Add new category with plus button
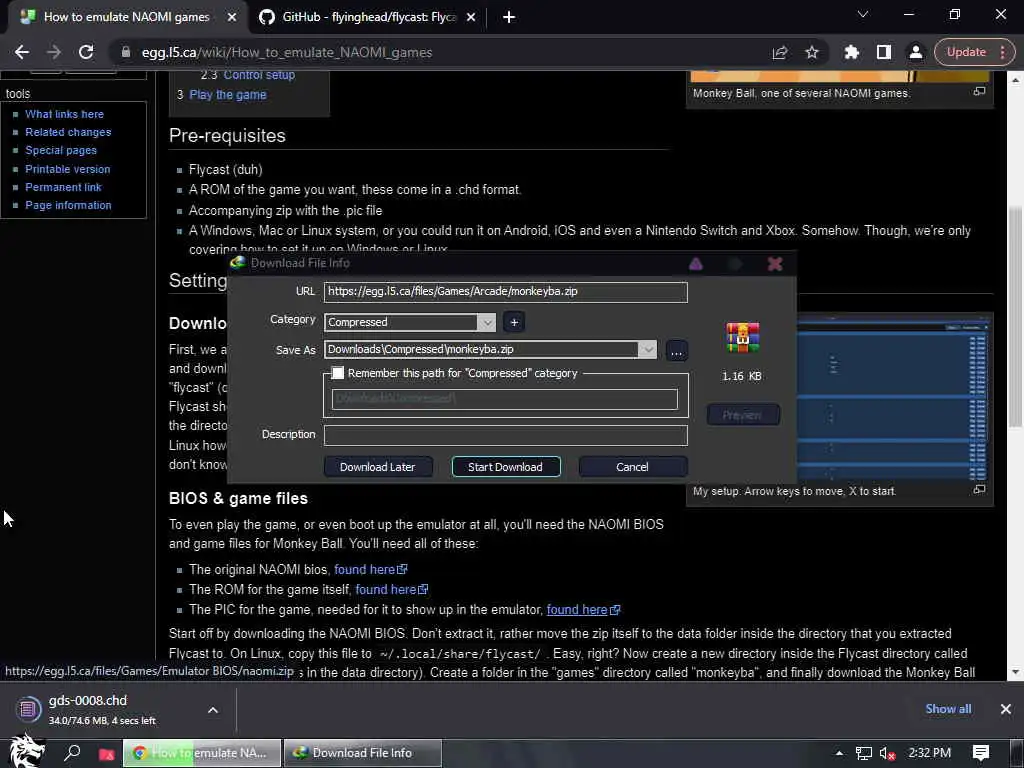 514,323
